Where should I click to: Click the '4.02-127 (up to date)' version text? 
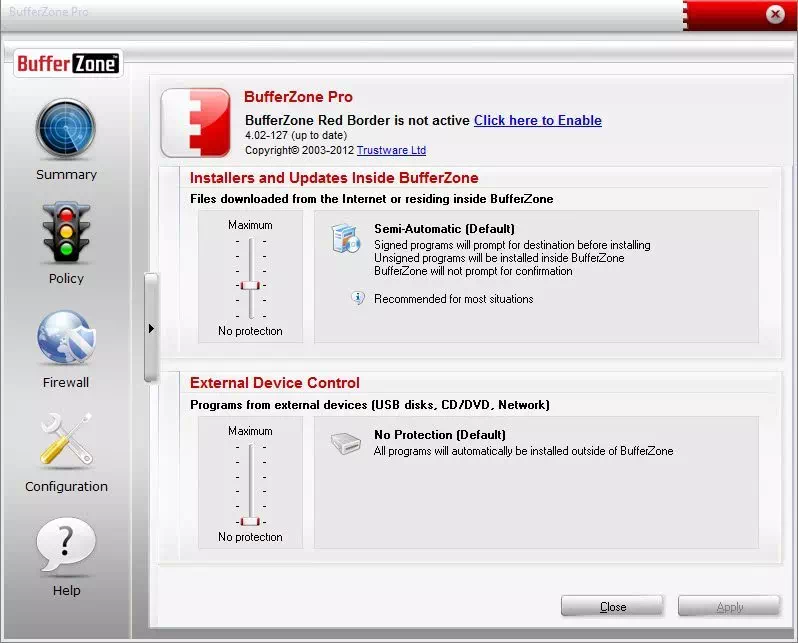296,135
